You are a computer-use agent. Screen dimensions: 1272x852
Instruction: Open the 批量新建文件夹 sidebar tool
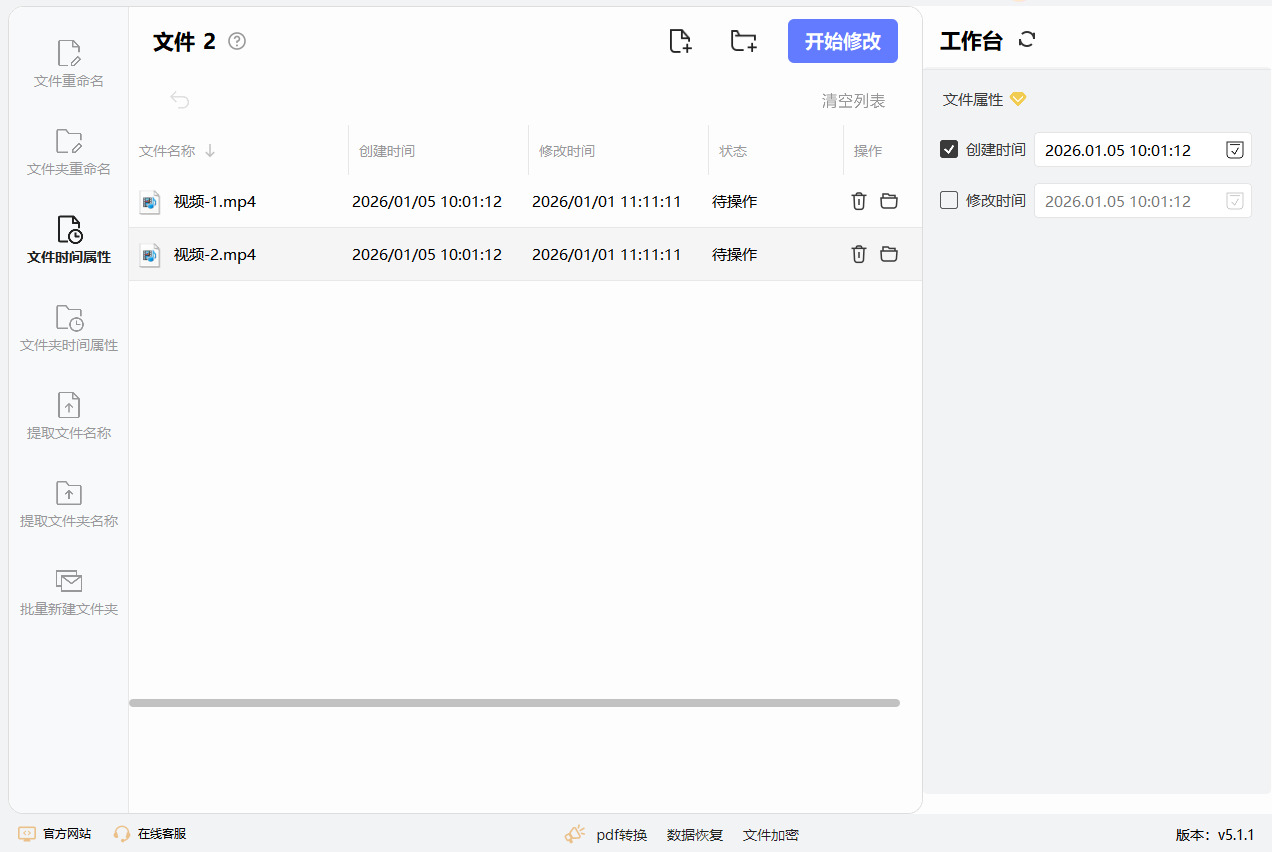pyautogui.click(x=69, y=593)
